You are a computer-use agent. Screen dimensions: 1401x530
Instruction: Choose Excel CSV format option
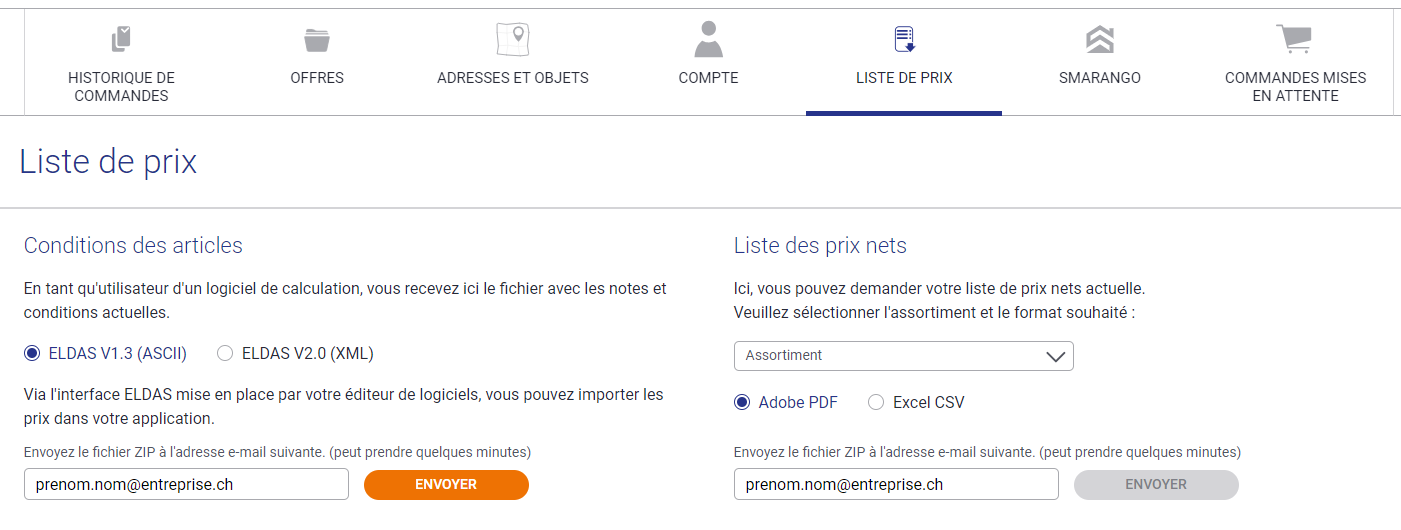click(876, 403)
